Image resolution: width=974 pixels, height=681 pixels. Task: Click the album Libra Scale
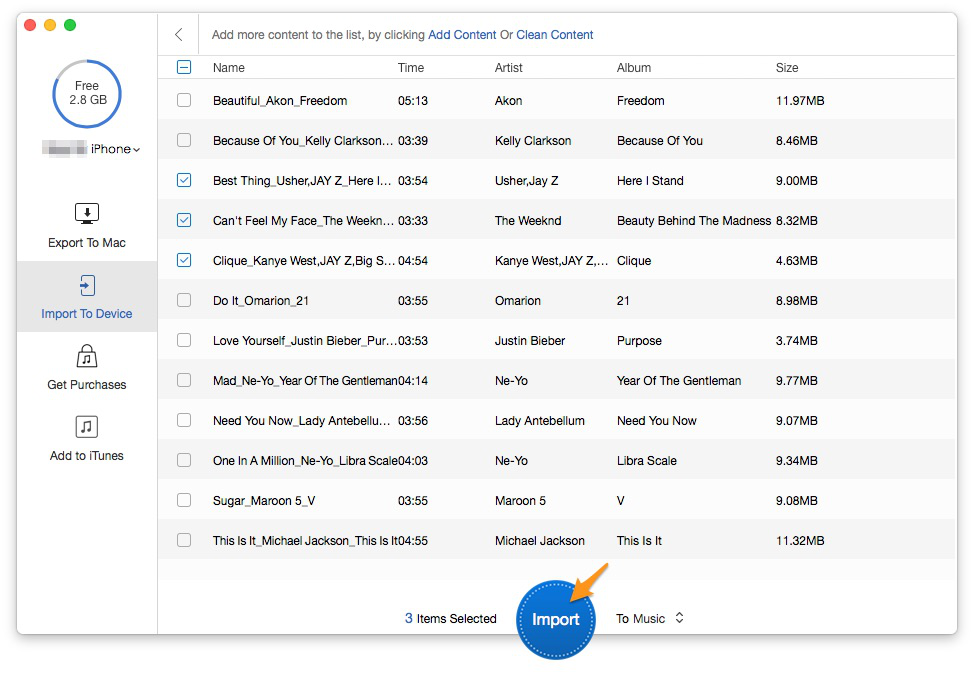point(647,461)
